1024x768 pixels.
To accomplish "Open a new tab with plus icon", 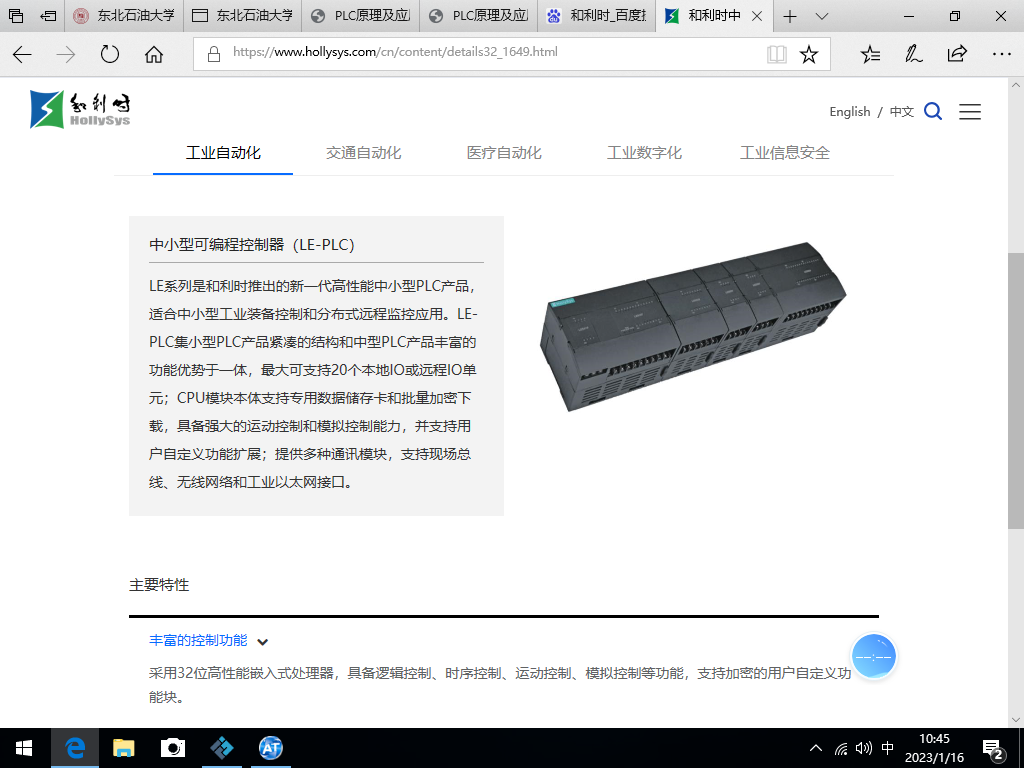I will pyautogui.click(x=790, y=16).
